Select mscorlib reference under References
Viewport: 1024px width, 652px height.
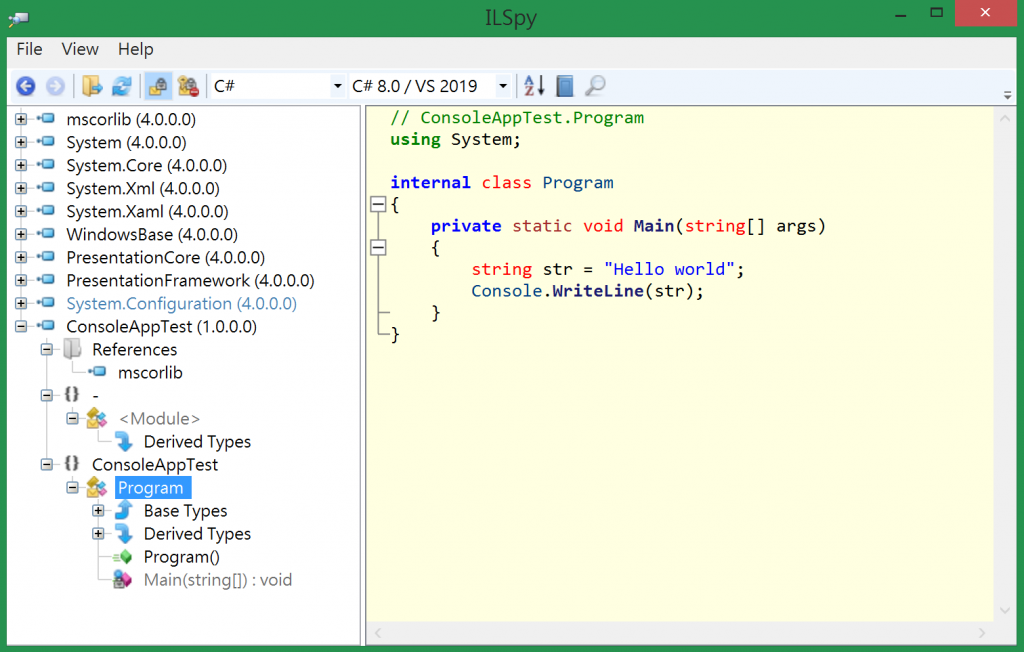pyautogui.click(x=150, y=372)
